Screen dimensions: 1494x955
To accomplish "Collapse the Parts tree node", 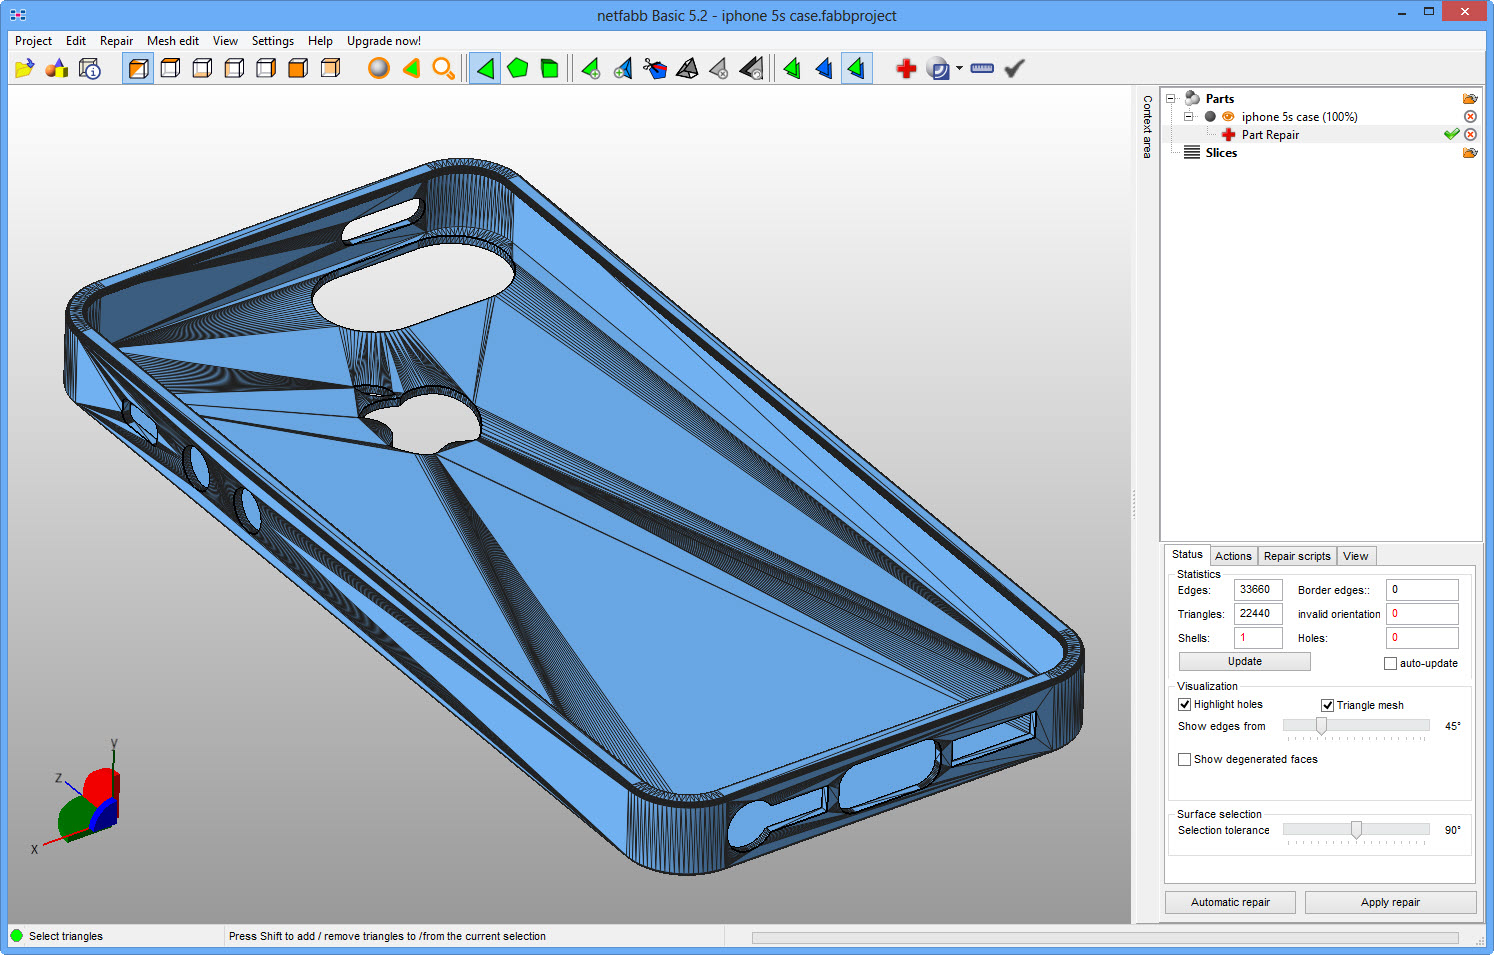I will tap(1171, 98).
